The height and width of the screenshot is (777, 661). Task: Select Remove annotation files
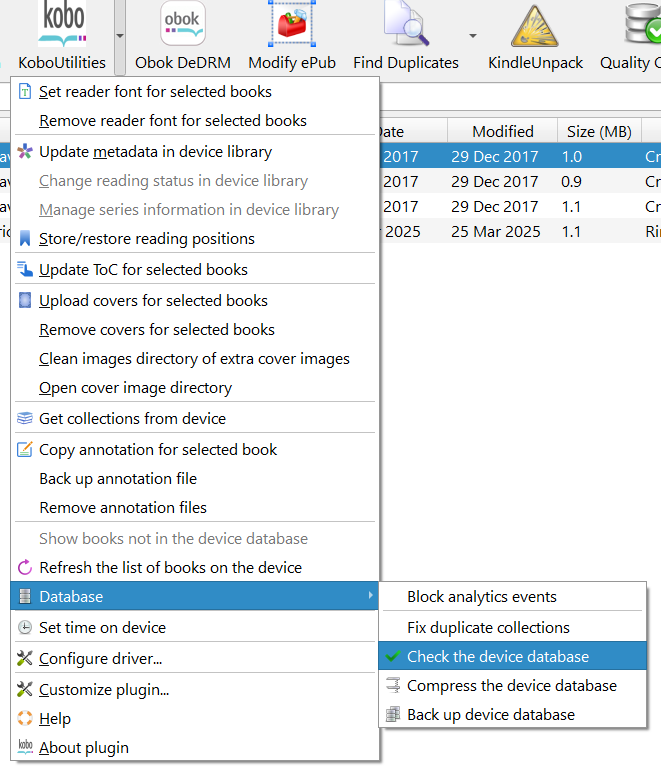(x=195, y=507)
